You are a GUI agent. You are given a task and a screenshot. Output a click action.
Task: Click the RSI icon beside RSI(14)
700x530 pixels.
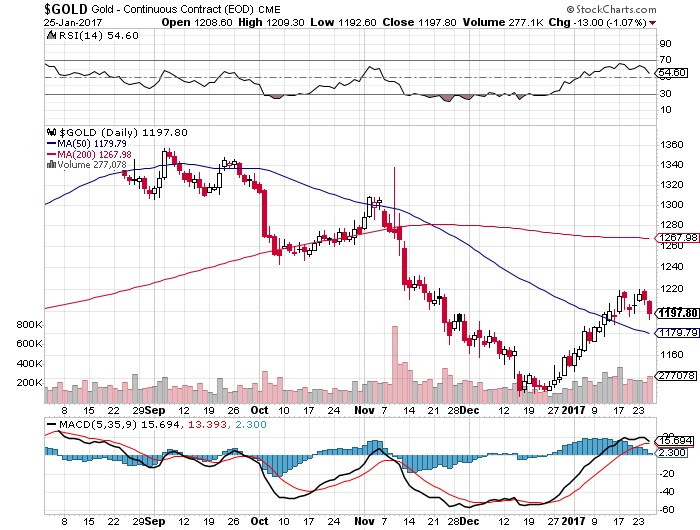(52, 35)
